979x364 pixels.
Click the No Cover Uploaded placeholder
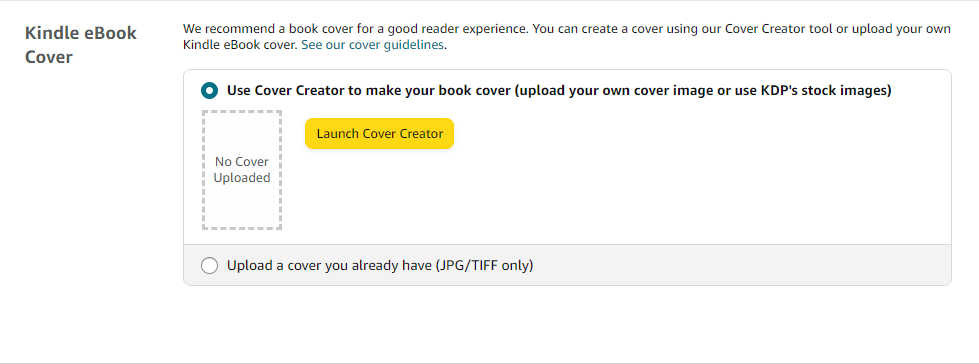pyautogui.click(x=242, y=170)
